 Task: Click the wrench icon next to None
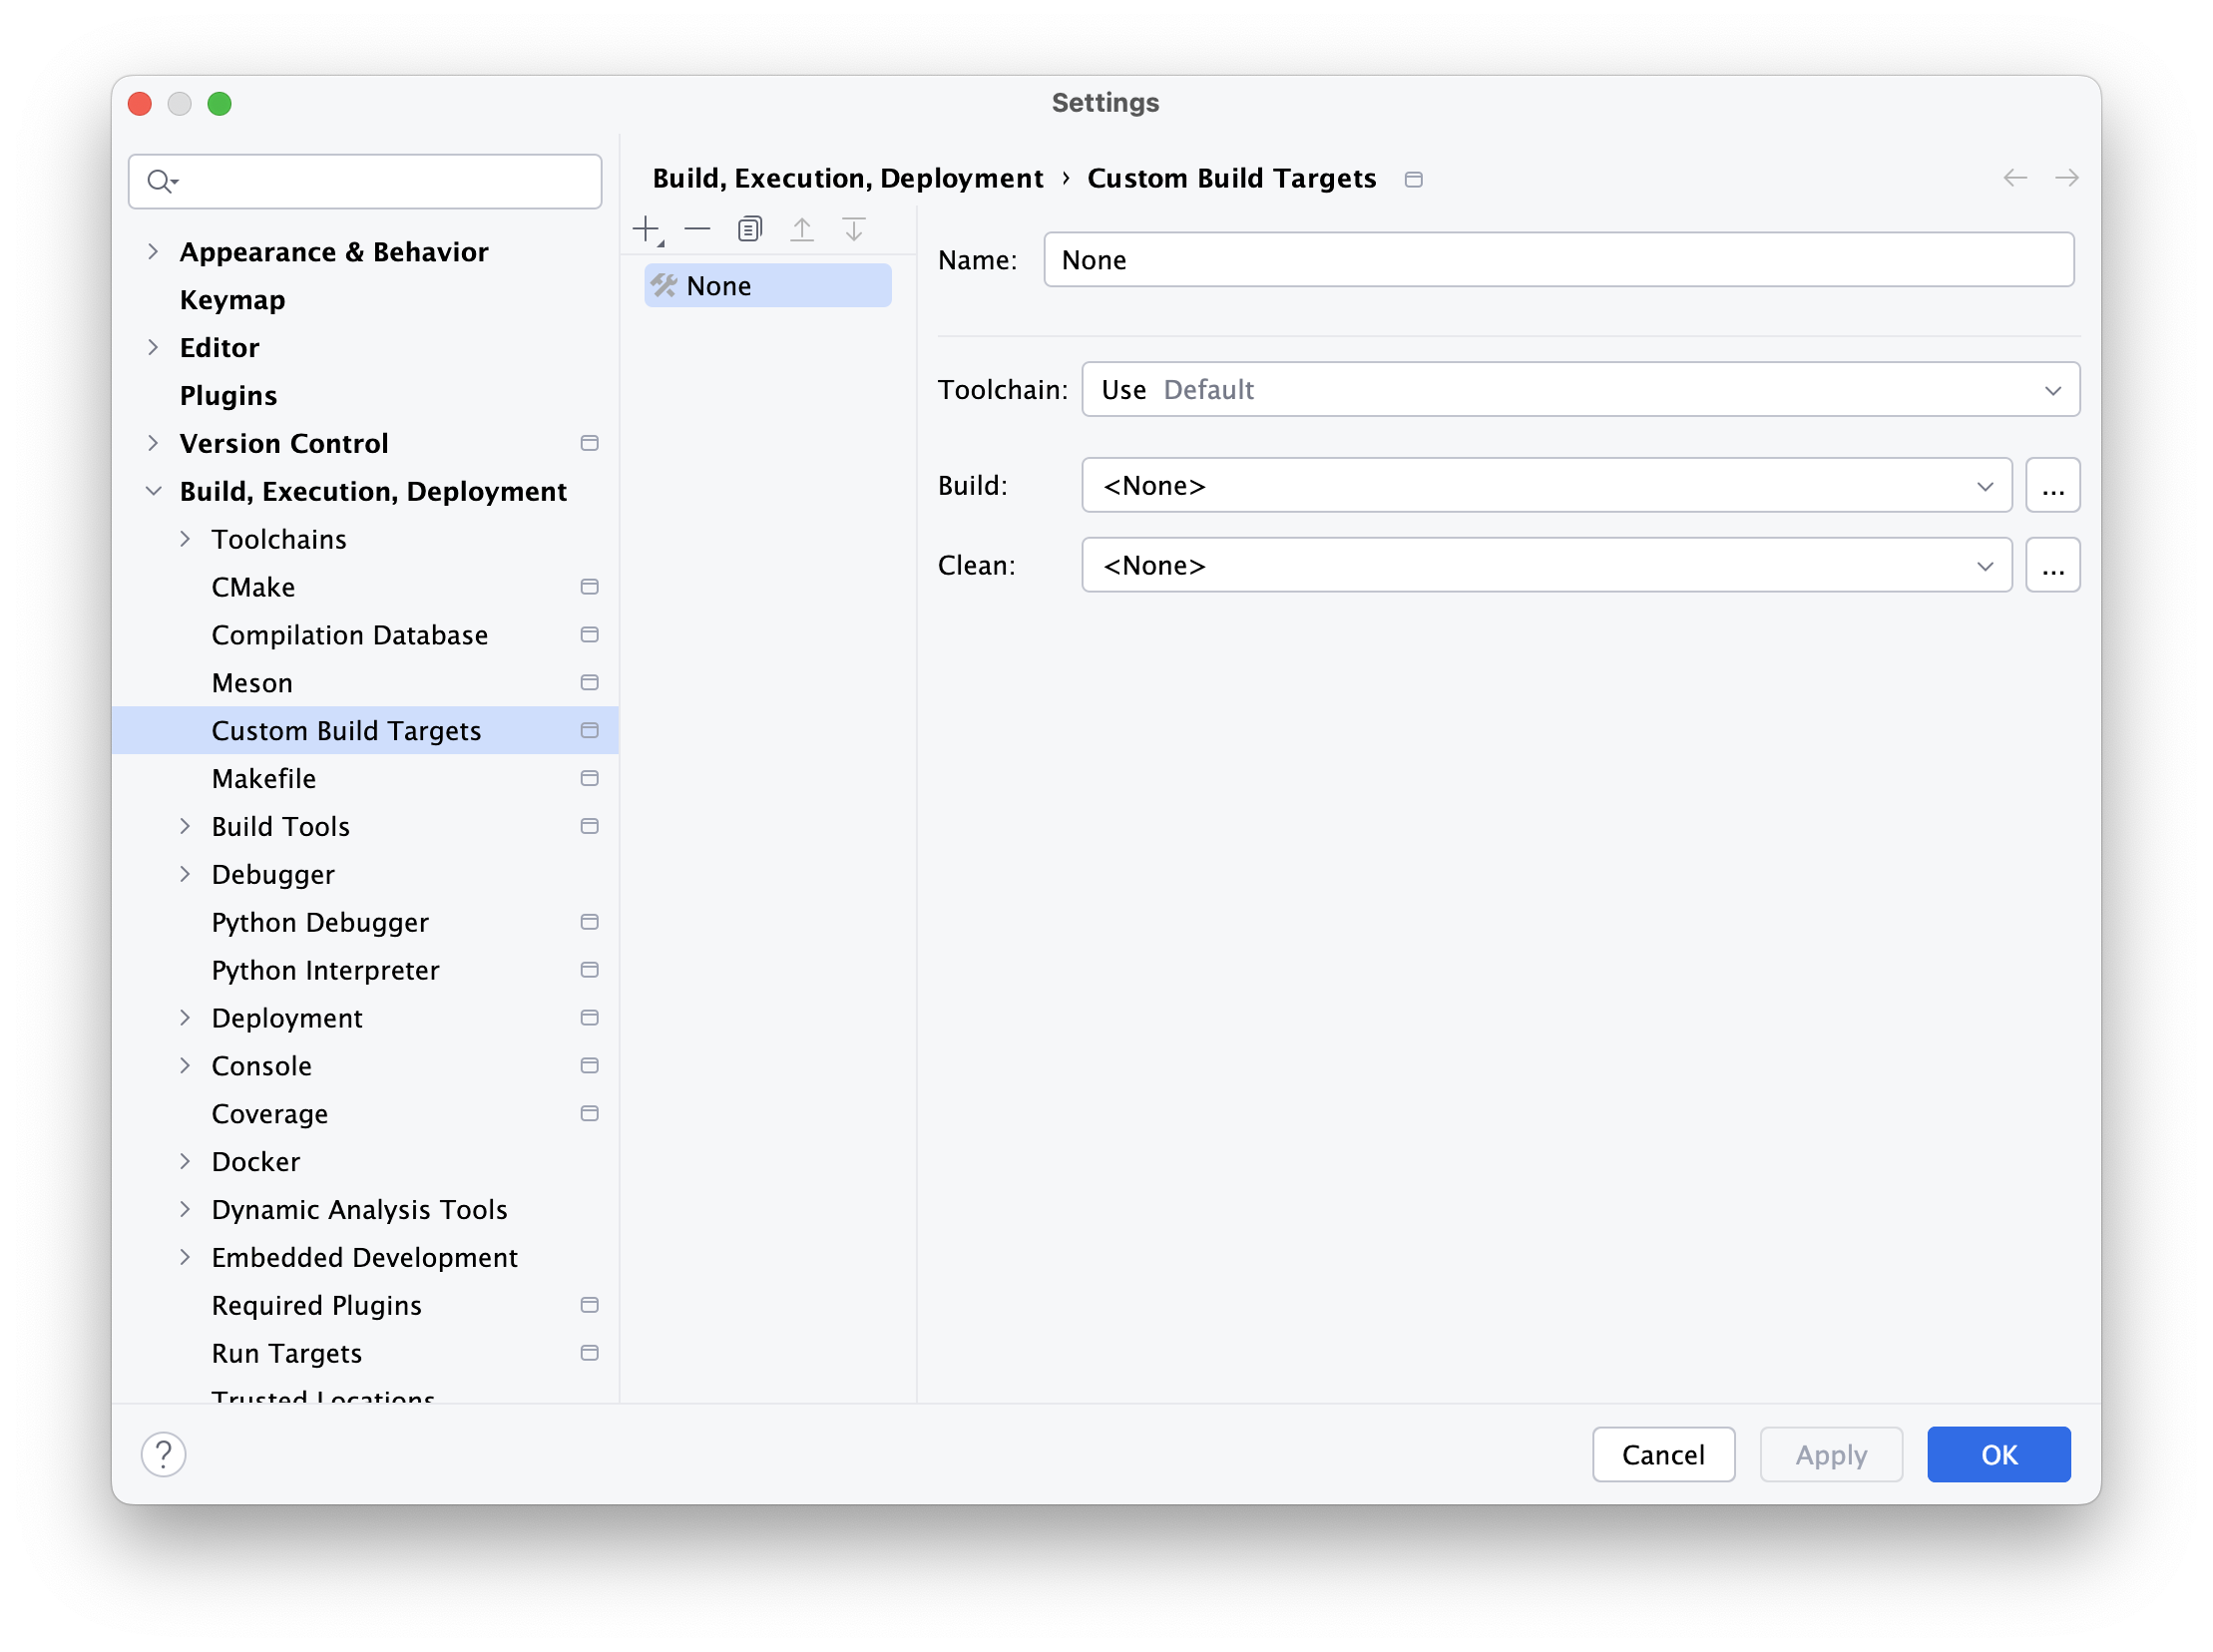[x=666, y=286]
